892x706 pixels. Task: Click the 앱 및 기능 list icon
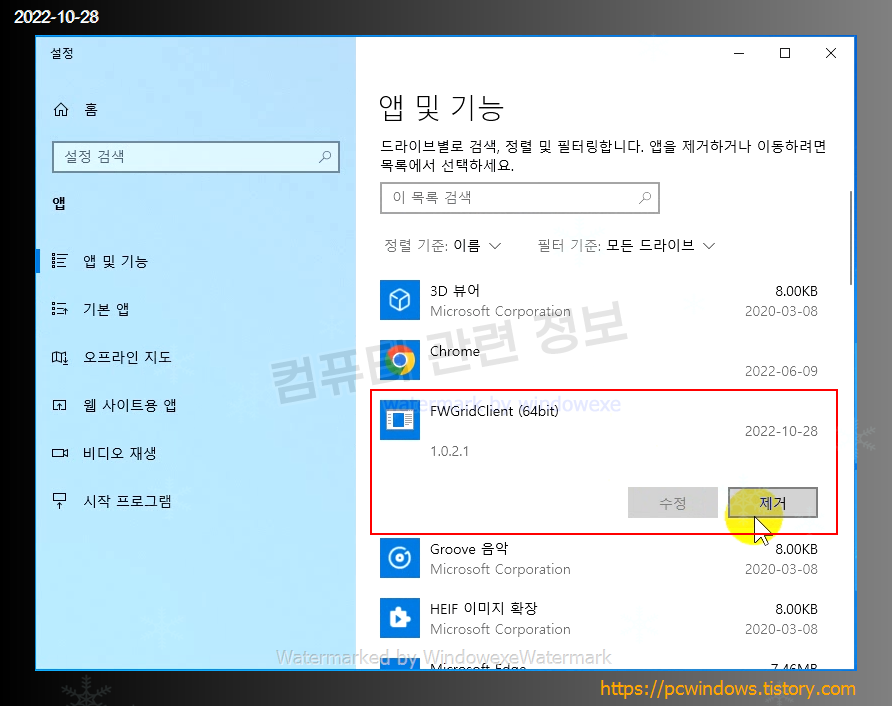[x=60, y=261]
